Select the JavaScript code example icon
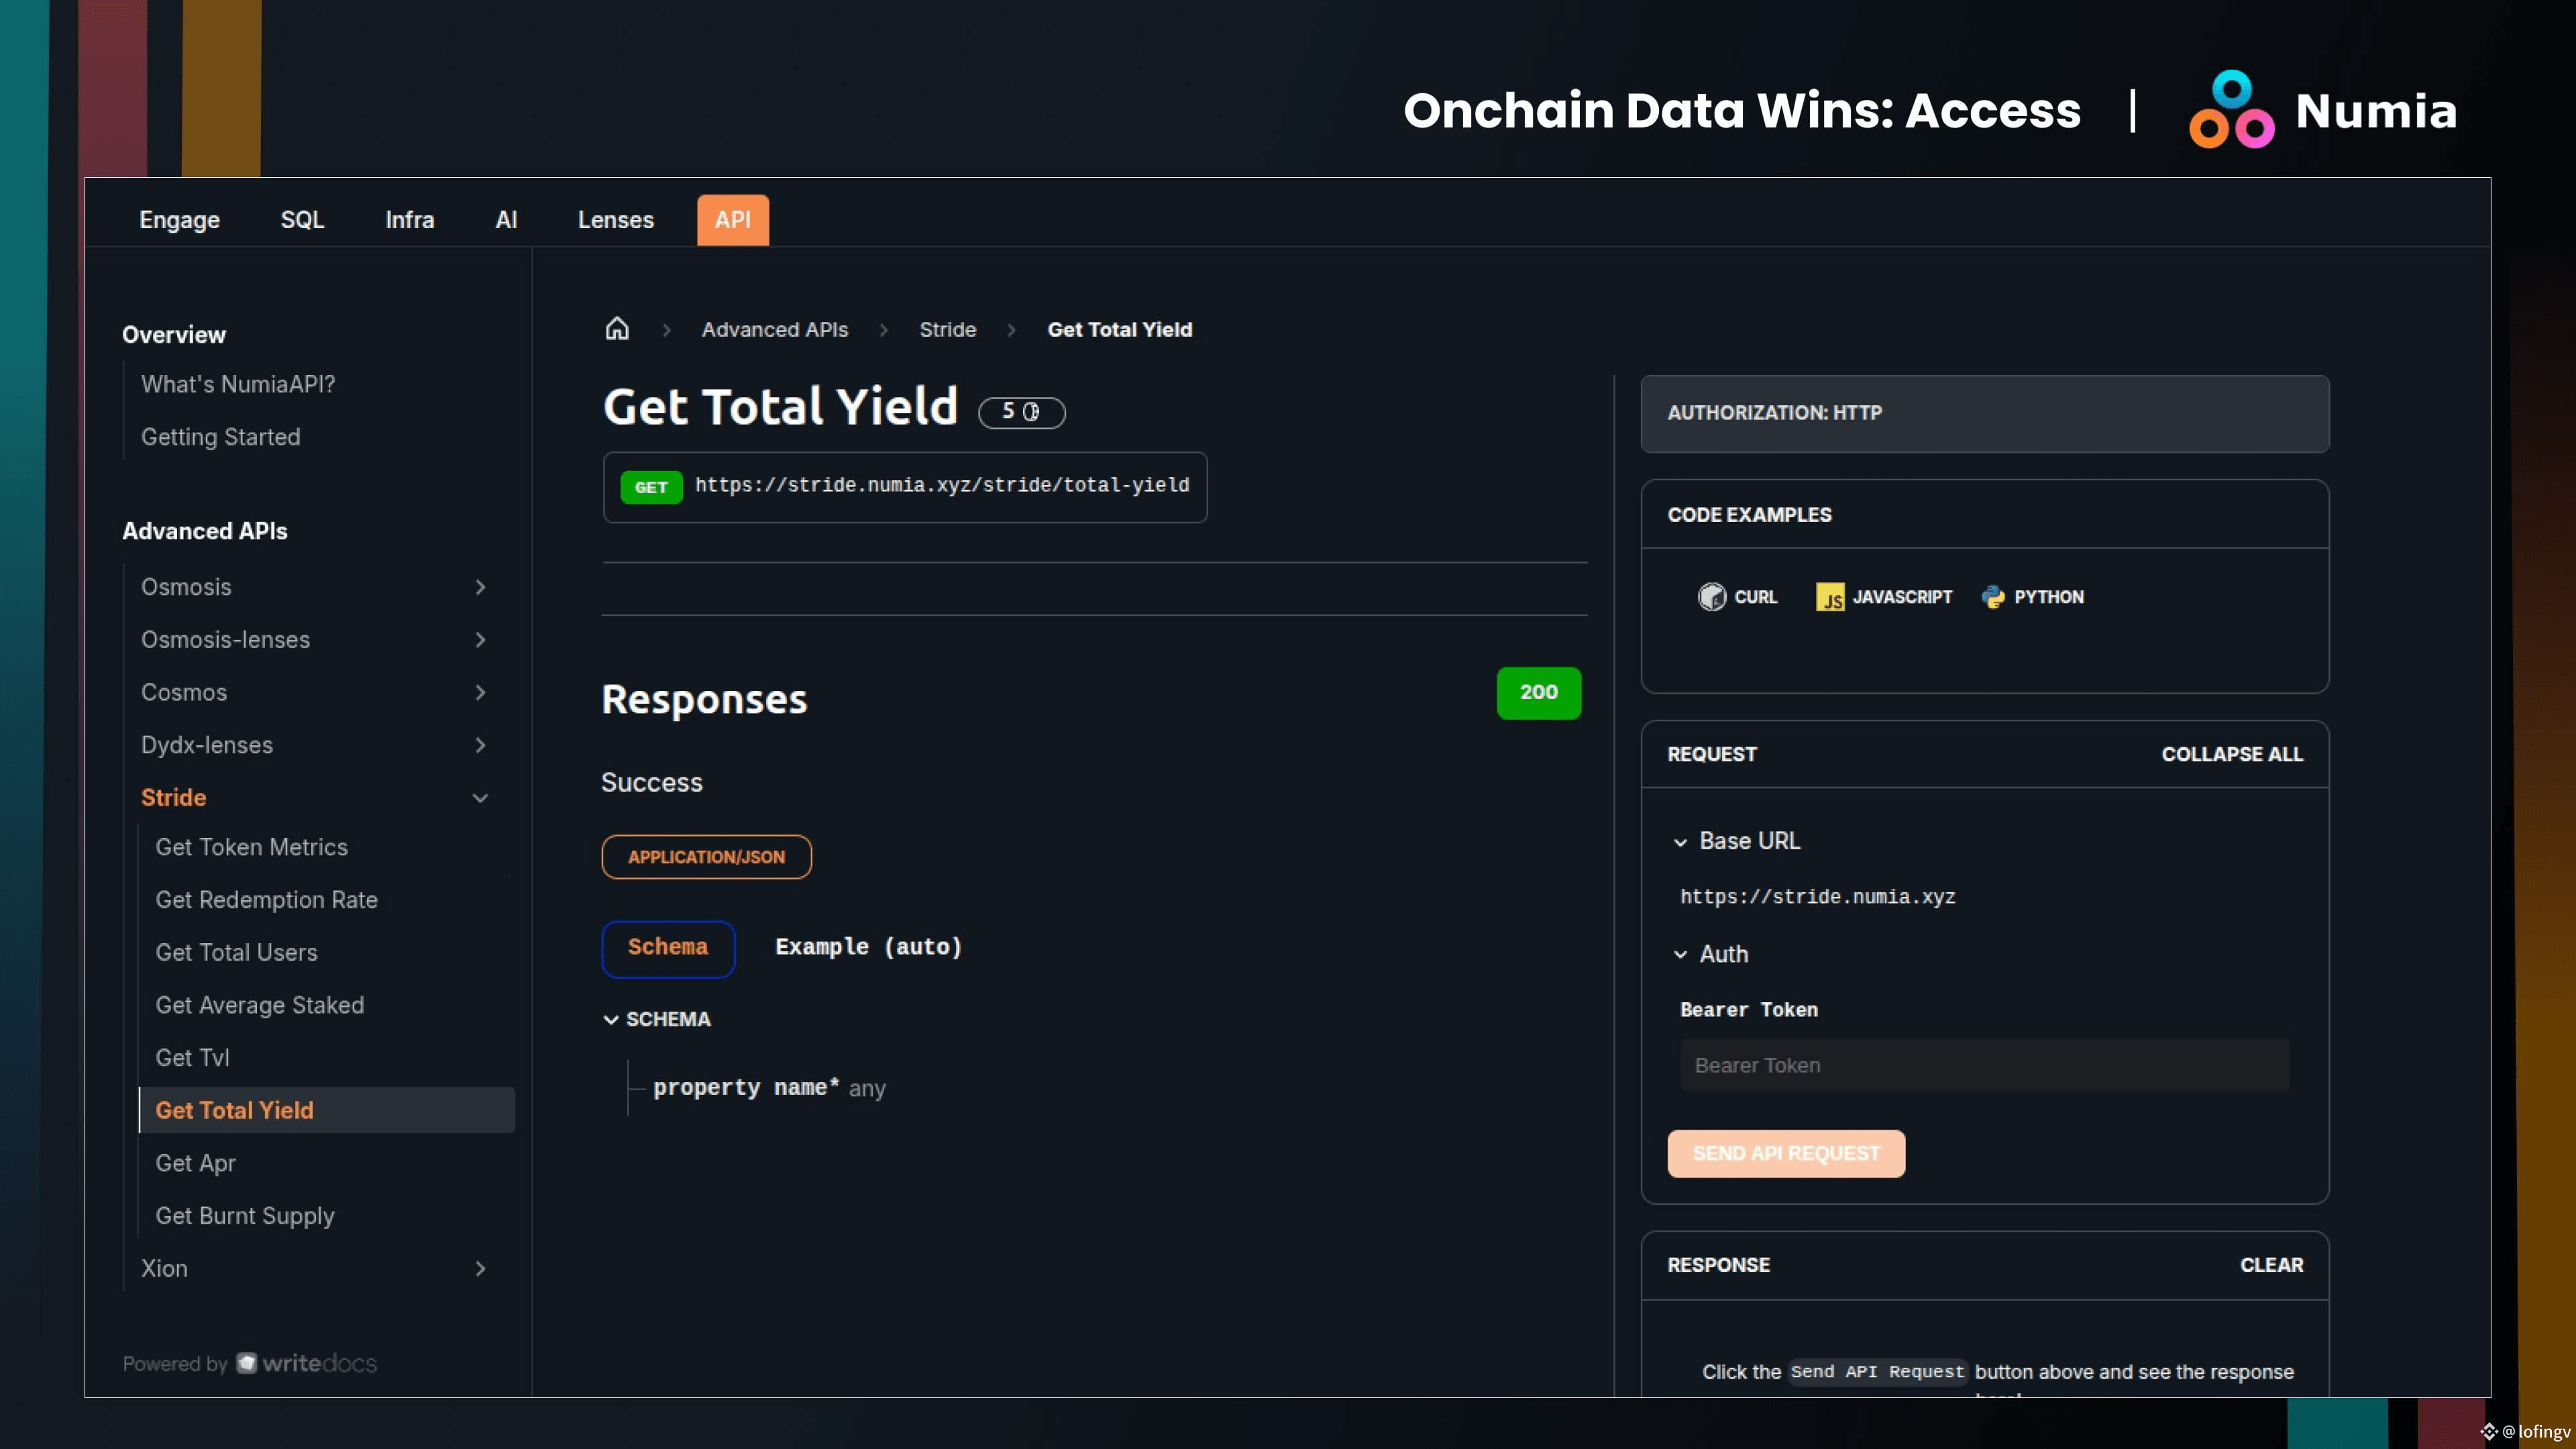The height and width of the screenshot is (1449, 2576). (x=1830, y=597)
